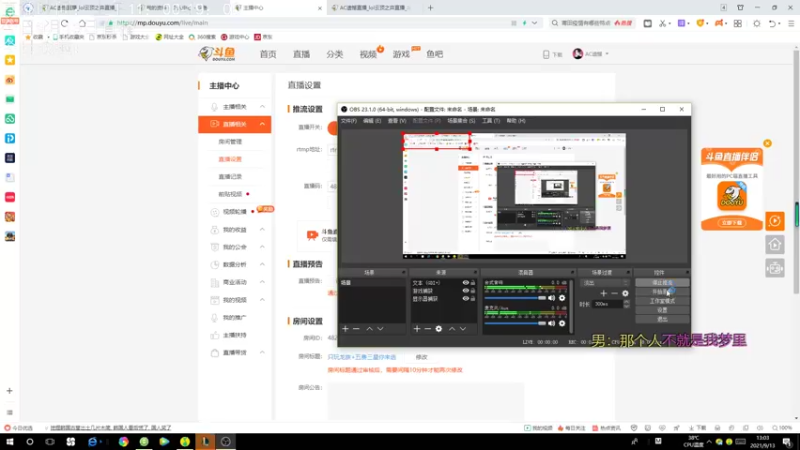This screenshot has width=800, height=450.
Task: Click OBS 工作室模式 studio mode button
Action: point(662,301)
